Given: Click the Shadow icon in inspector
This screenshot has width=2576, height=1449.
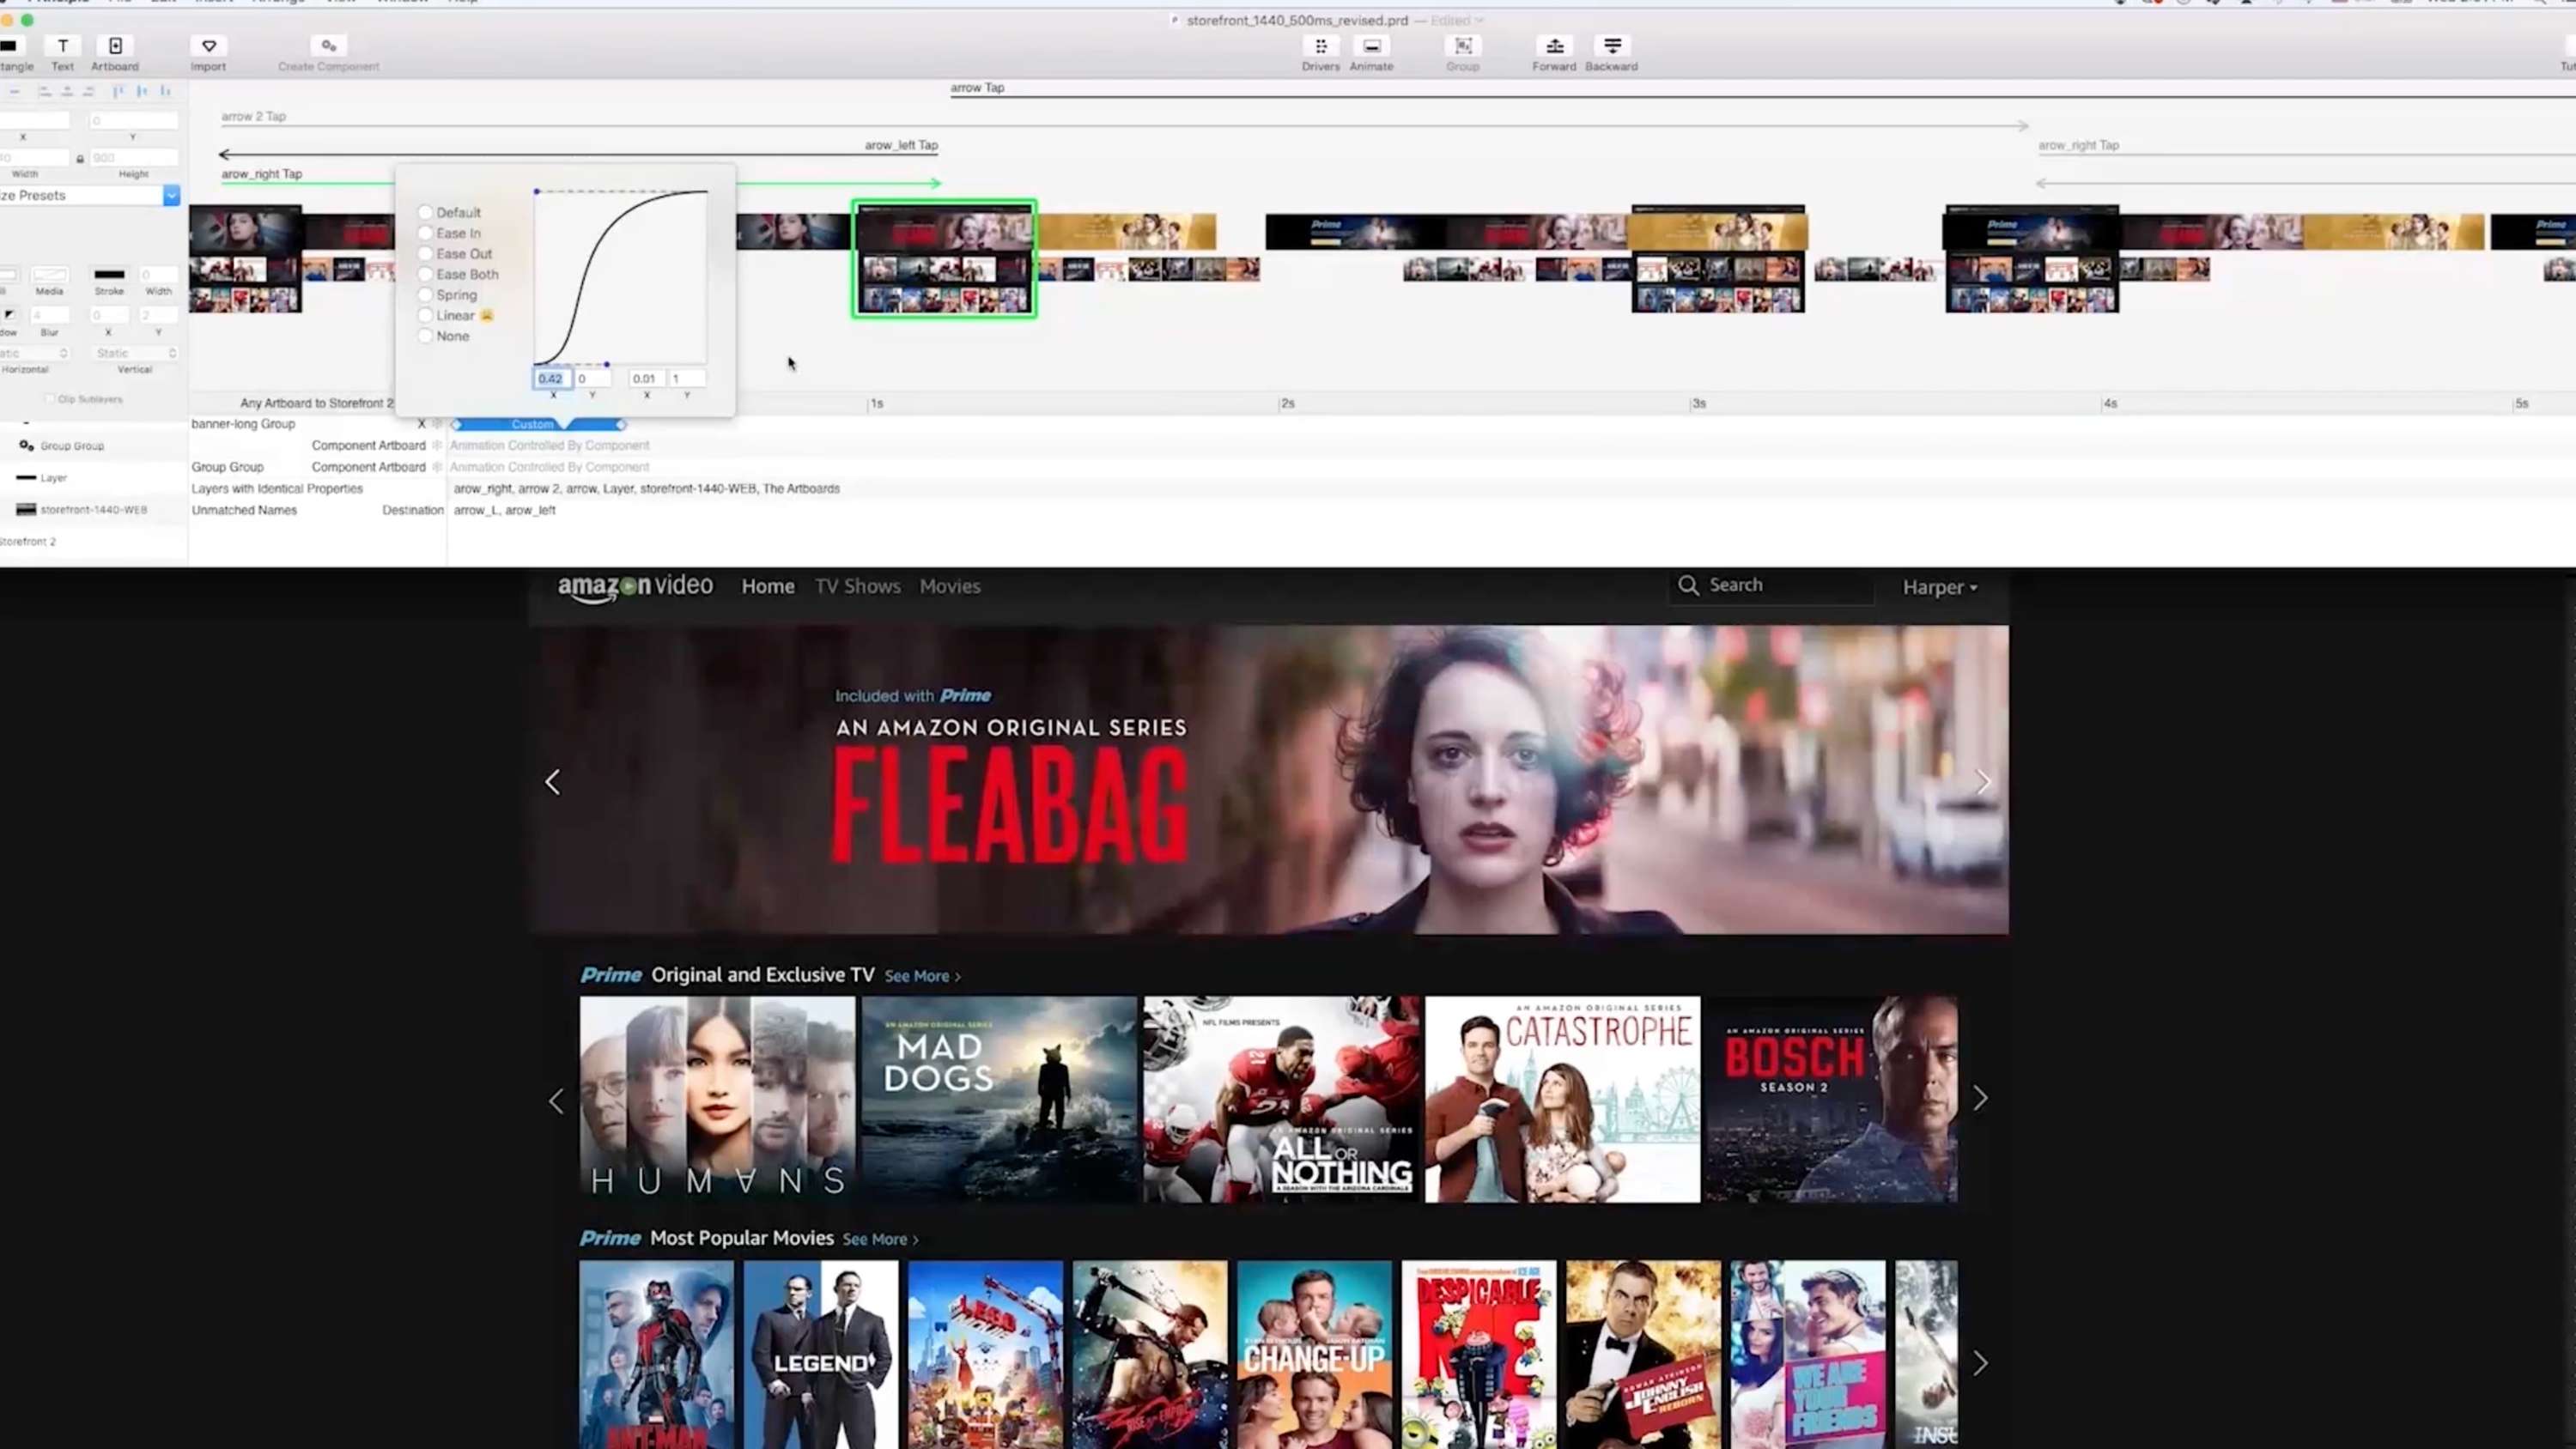Looking at the screenshot, I should (9, 315).
